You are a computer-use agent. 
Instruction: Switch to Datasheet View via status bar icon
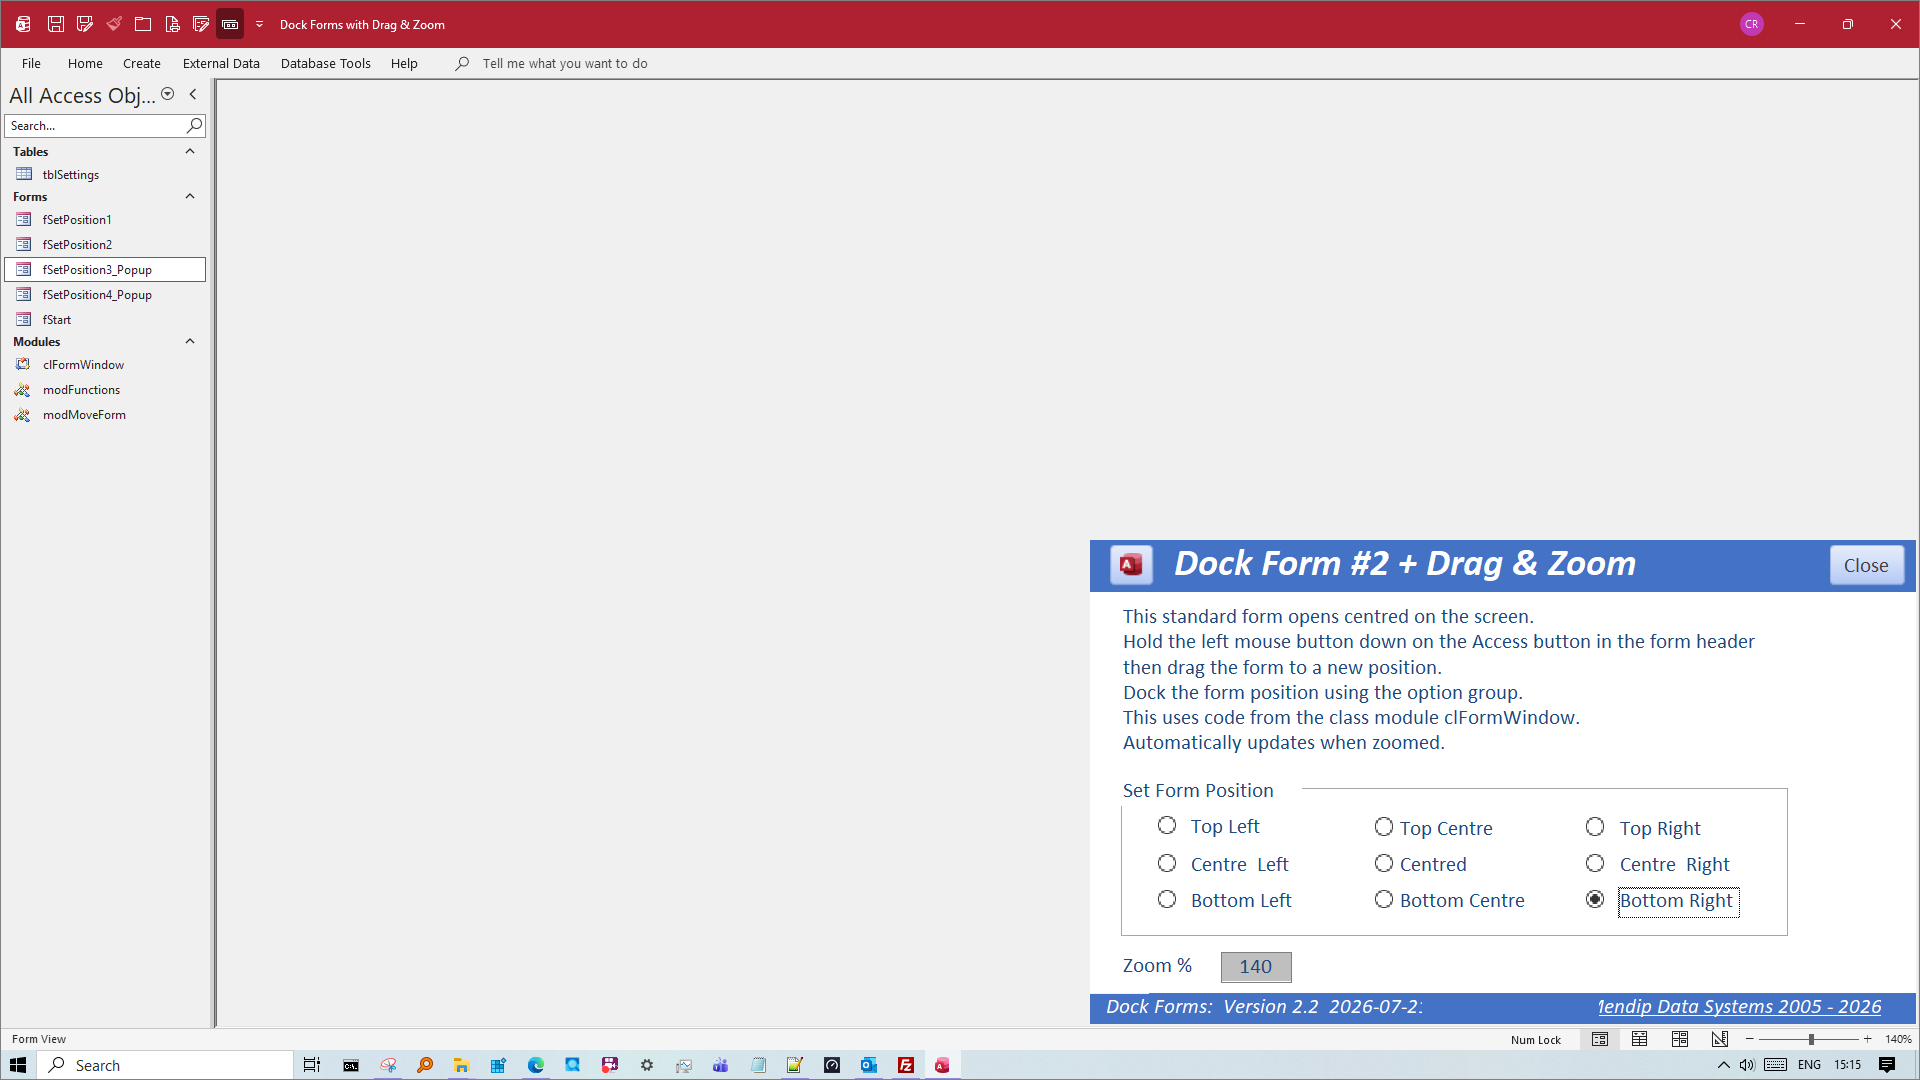(x=1640, y=1039)
